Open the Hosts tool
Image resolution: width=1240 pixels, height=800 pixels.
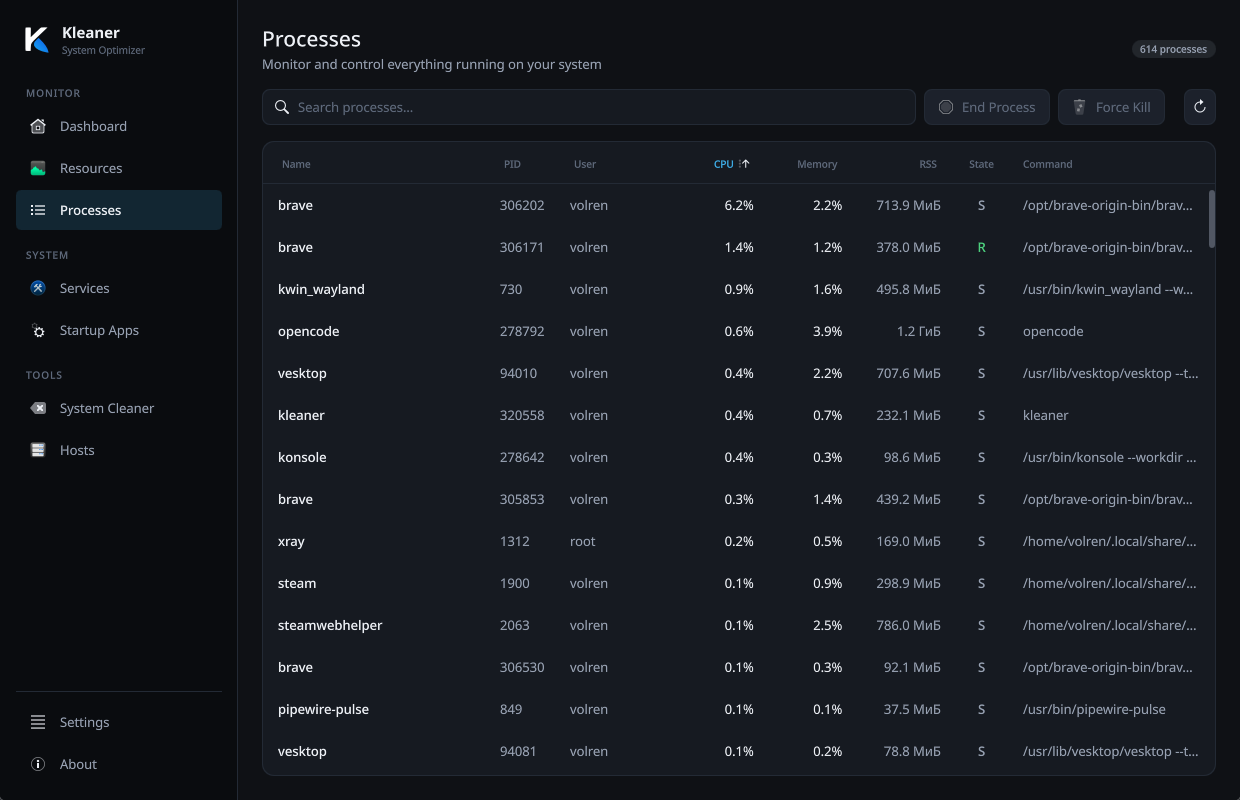119,450
